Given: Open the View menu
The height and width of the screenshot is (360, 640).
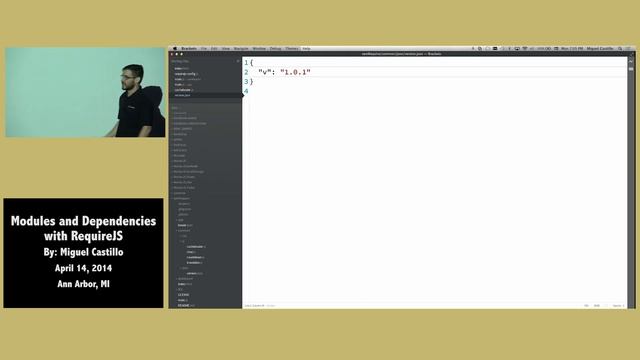Looking at the screenshot, I should pyautogui.click(x=226, y=49).
